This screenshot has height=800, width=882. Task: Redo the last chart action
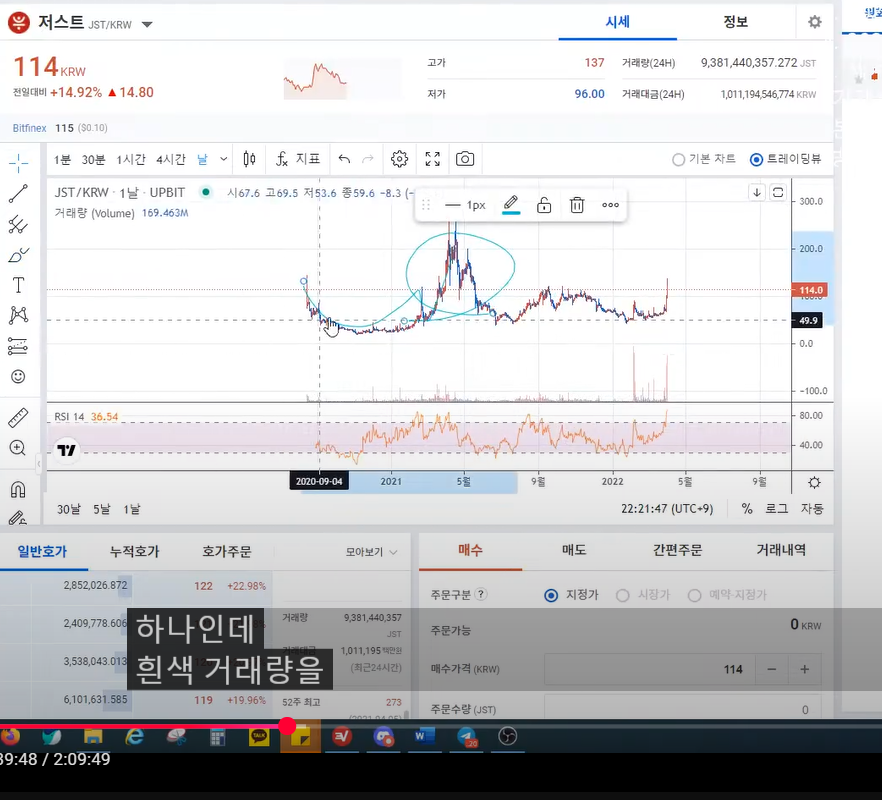pyautogui.click(x=368, y=159)
